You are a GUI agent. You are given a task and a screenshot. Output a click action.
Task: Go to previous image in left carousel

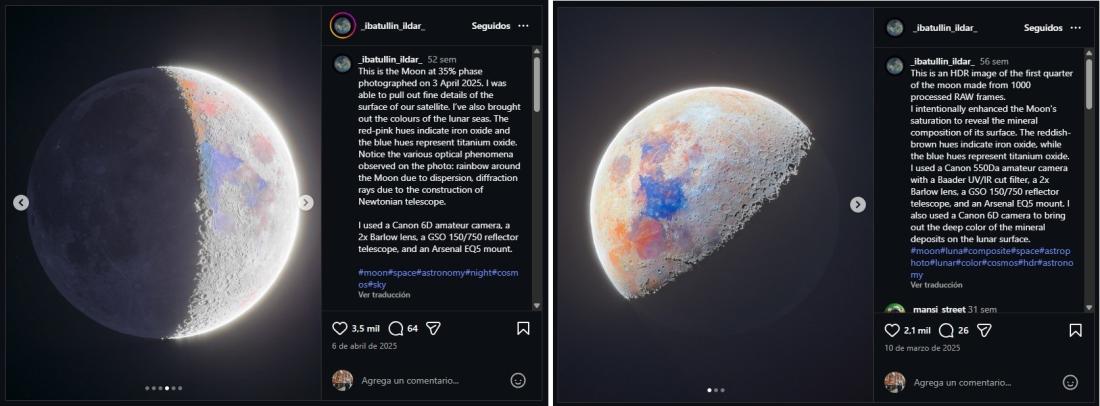[x=21, y=203]
